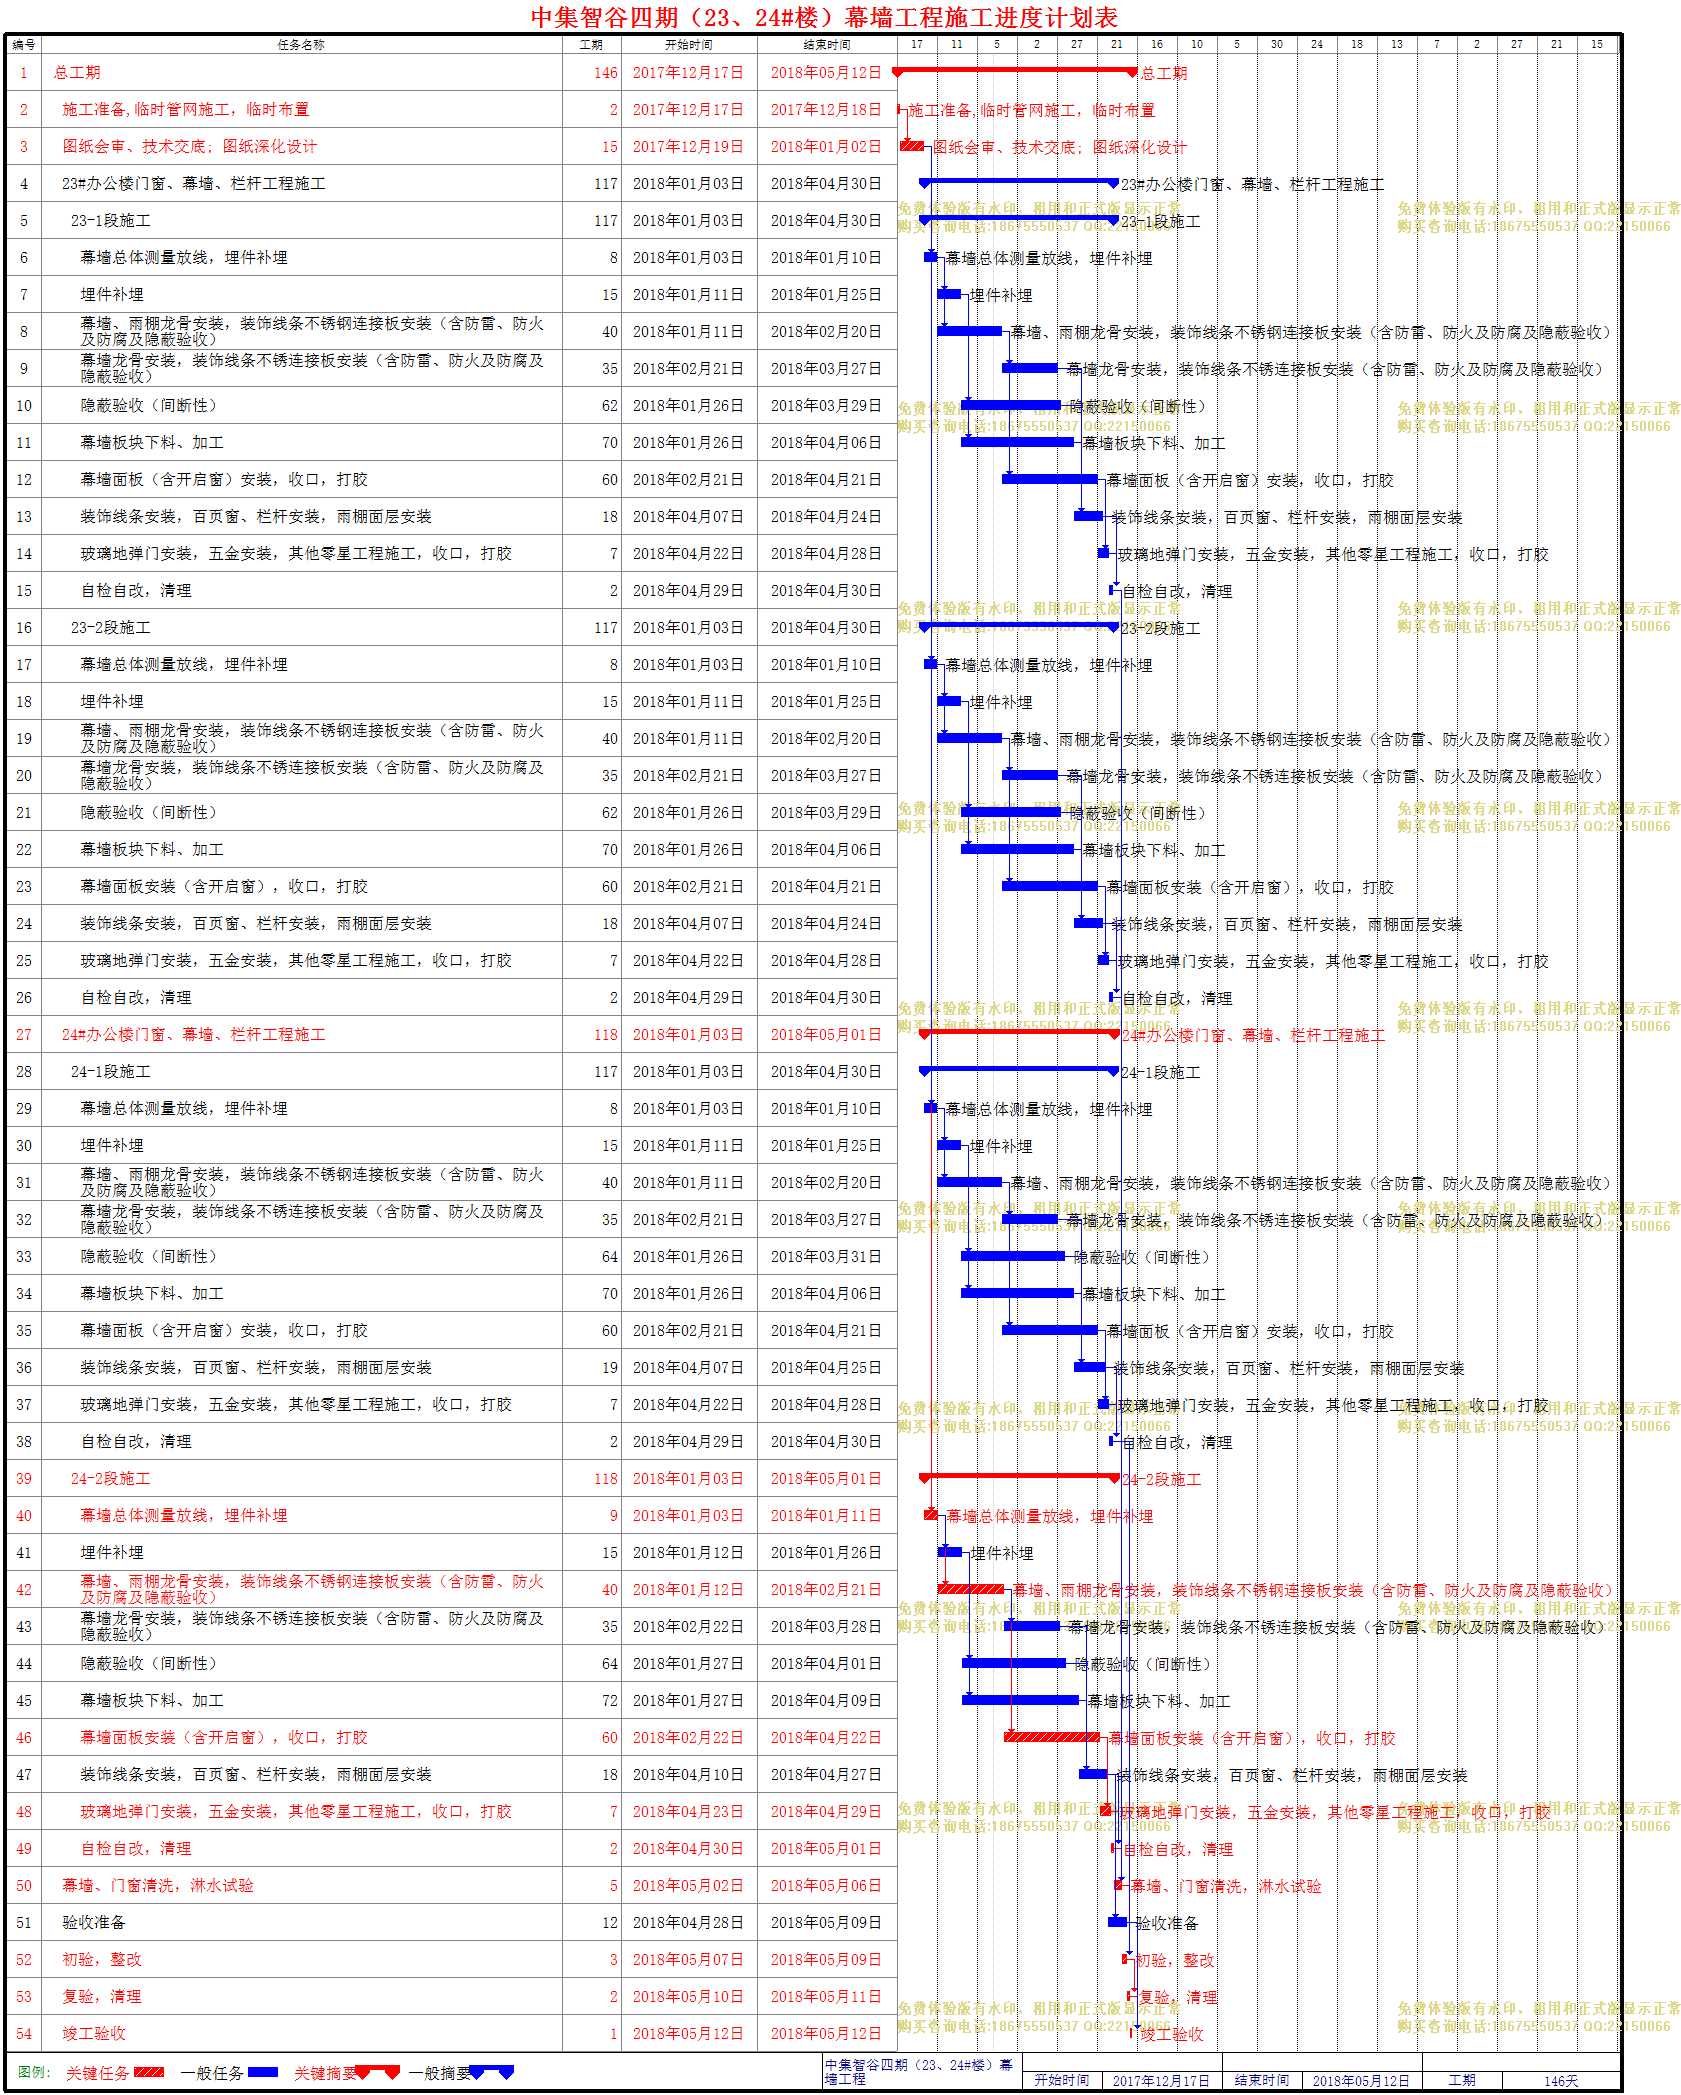
Task: Click the red hatched bar for row 42 龙骨安装
Action: [971, 1588]
